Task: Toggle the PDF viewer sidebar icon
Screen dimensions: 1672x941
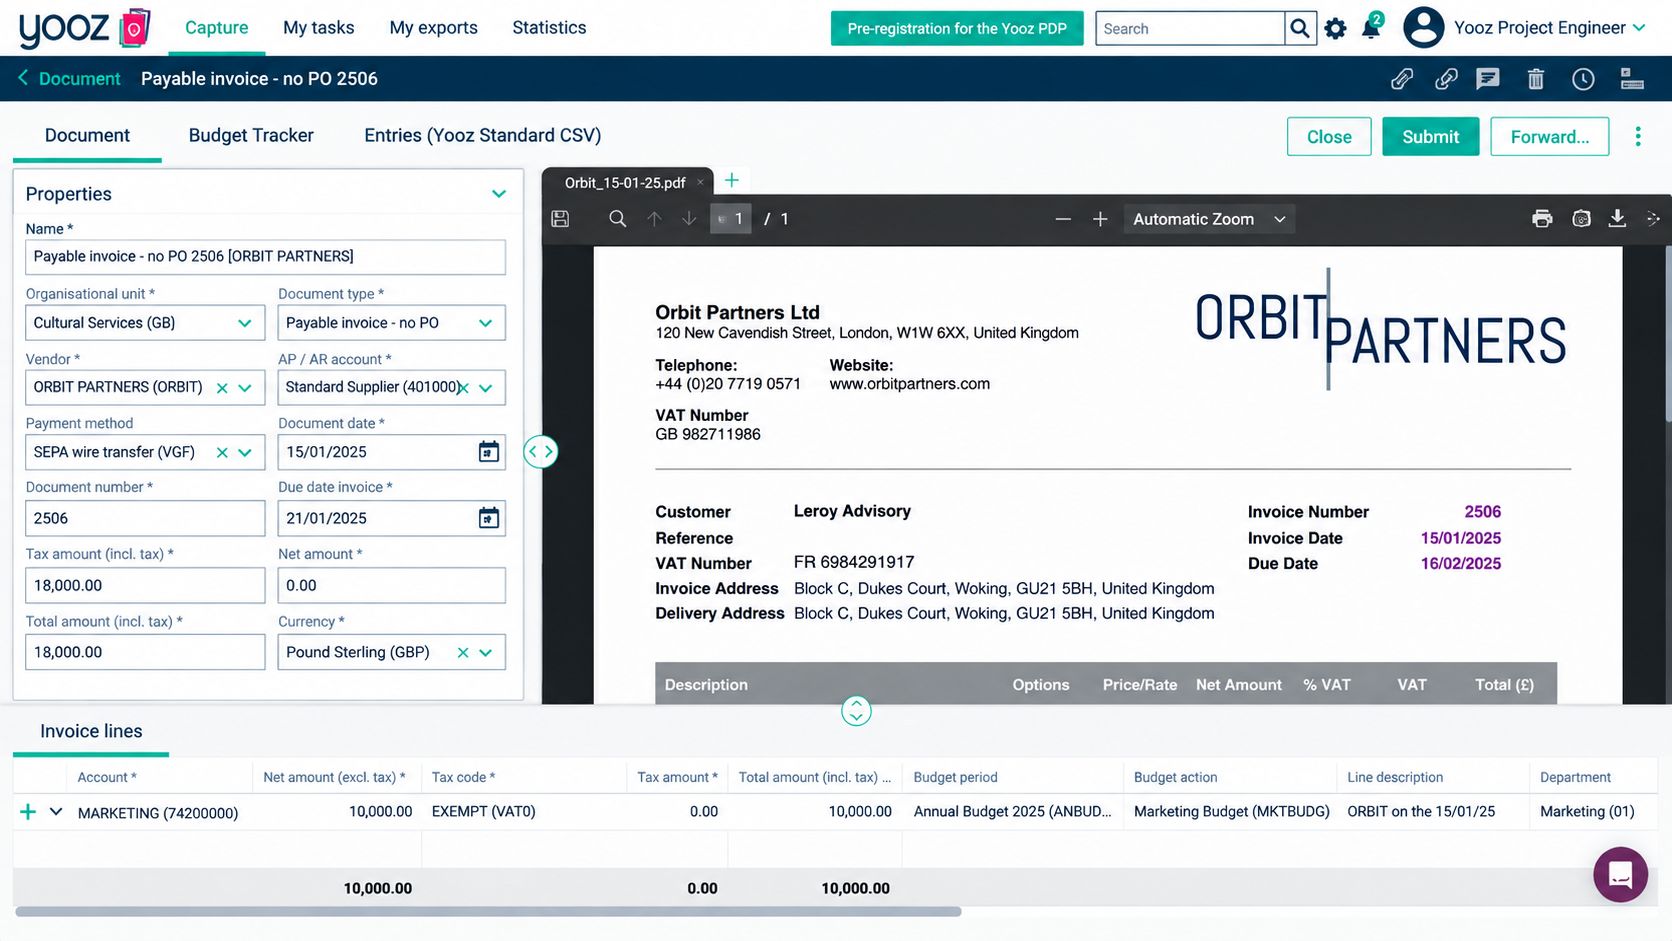Action: (x=560, y=219)
